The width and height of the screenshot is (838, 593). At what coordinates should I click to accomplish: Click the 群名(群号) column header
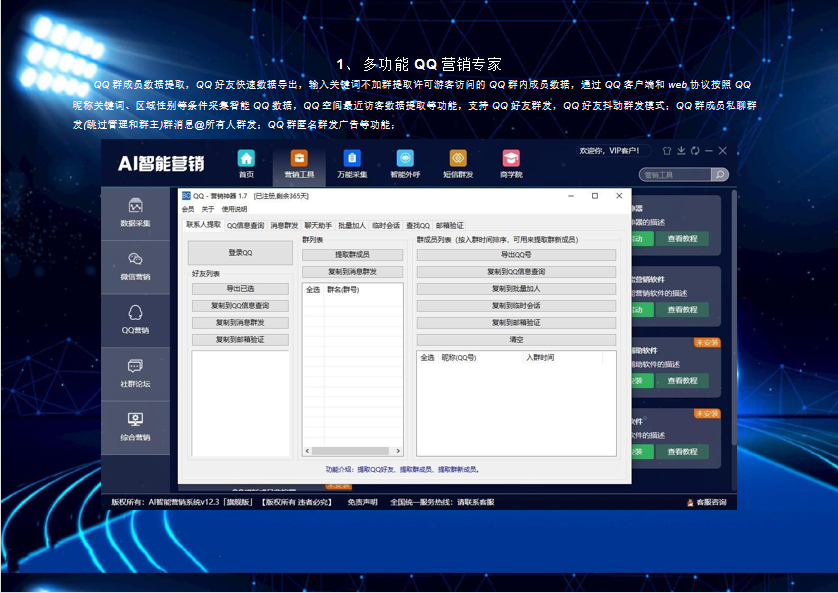pos(343,290)
